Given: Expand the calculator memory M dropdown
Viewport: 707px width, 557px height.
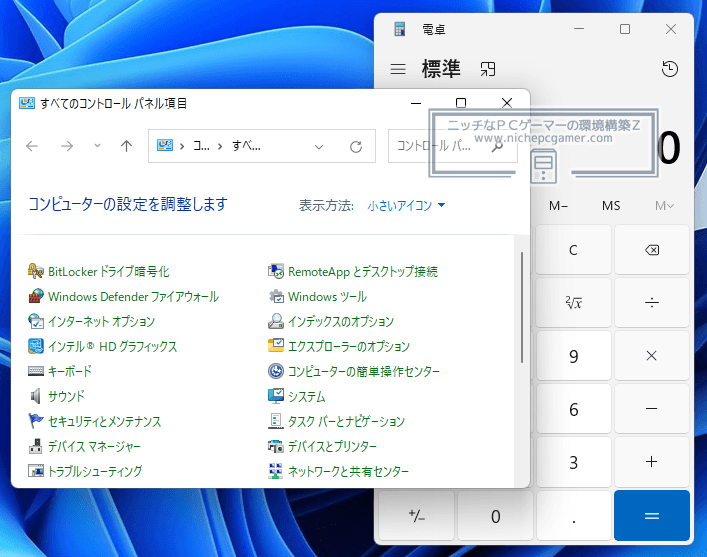Looking at the screenshot, I should [665, 206].
